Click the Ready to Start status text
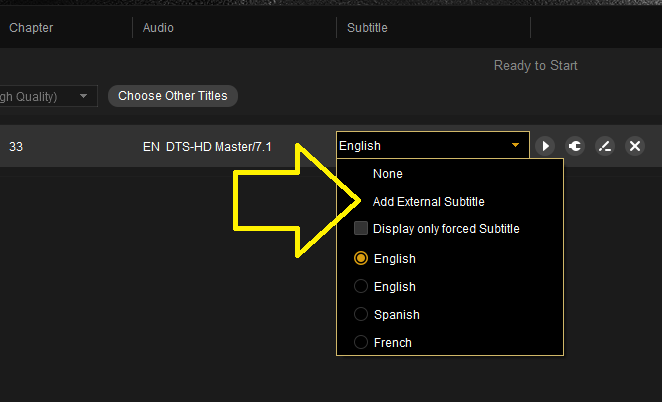 (535, 66)
